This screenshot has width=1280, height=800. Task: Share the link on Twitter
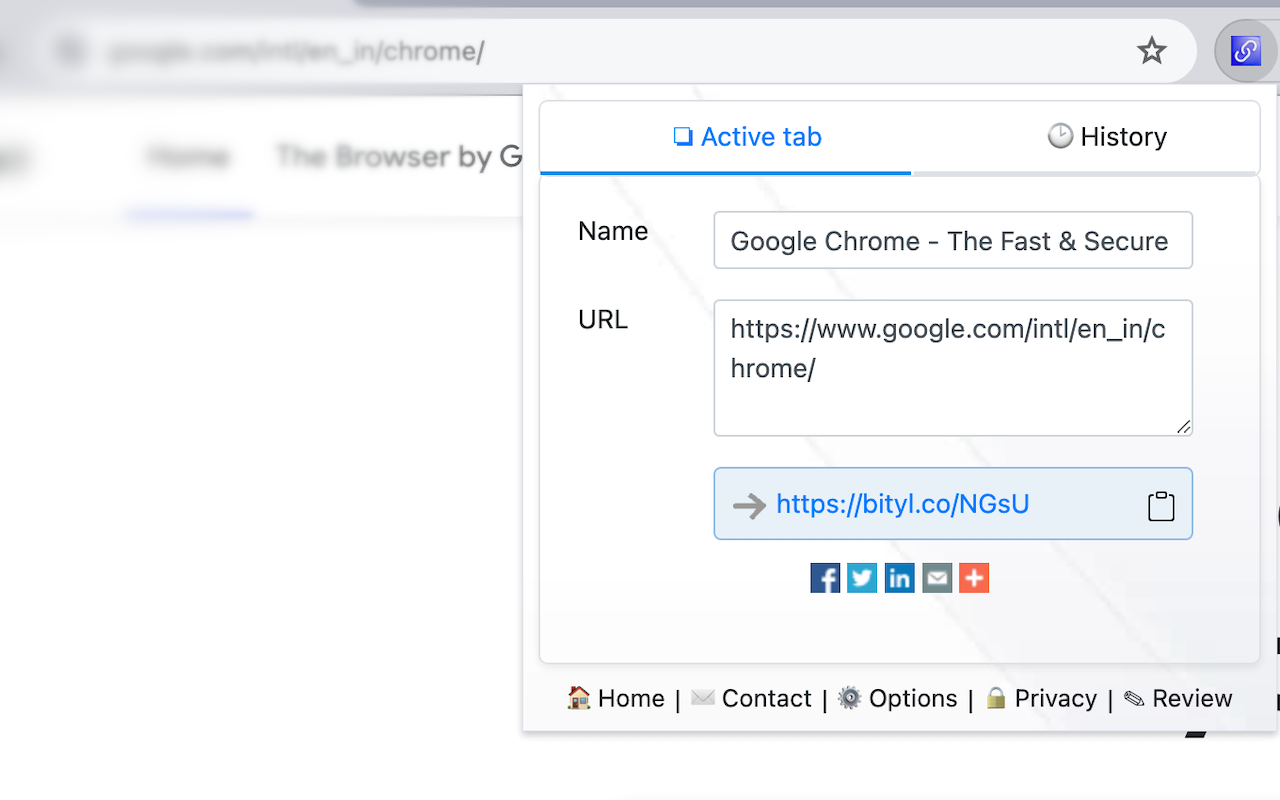click(x=862, y=578)
